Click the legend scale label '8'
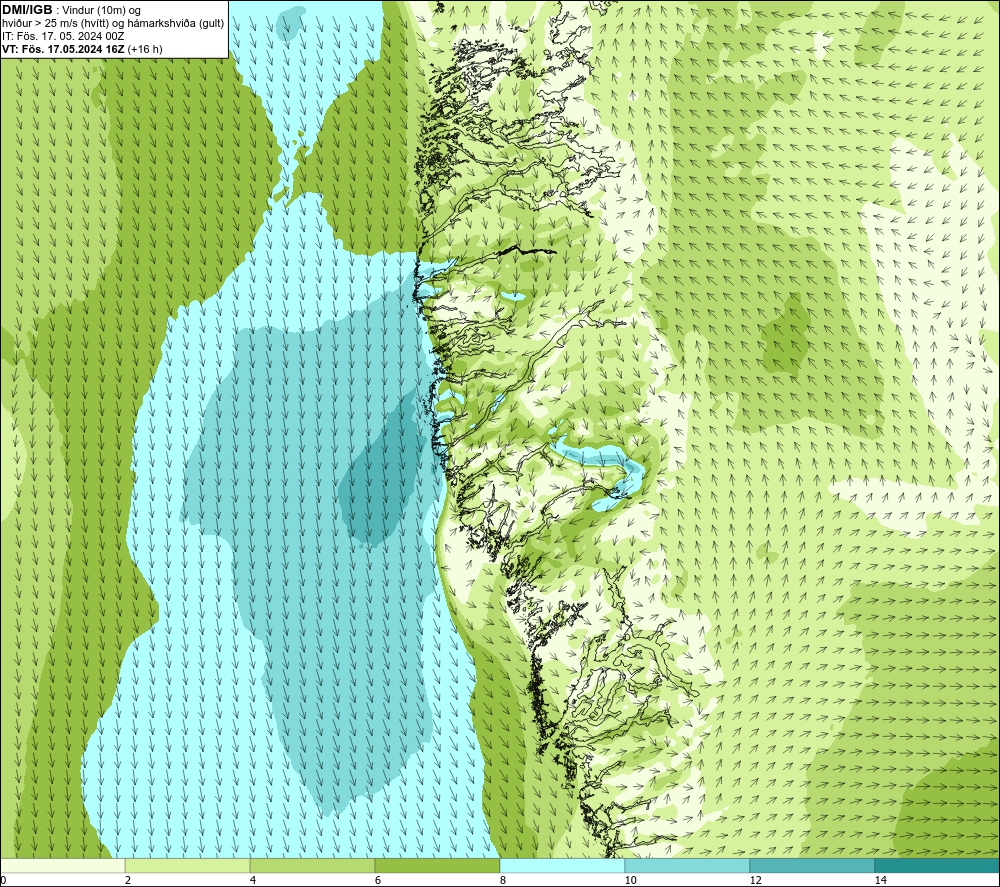Viewport: 1000px width, 887px height. 503,881
